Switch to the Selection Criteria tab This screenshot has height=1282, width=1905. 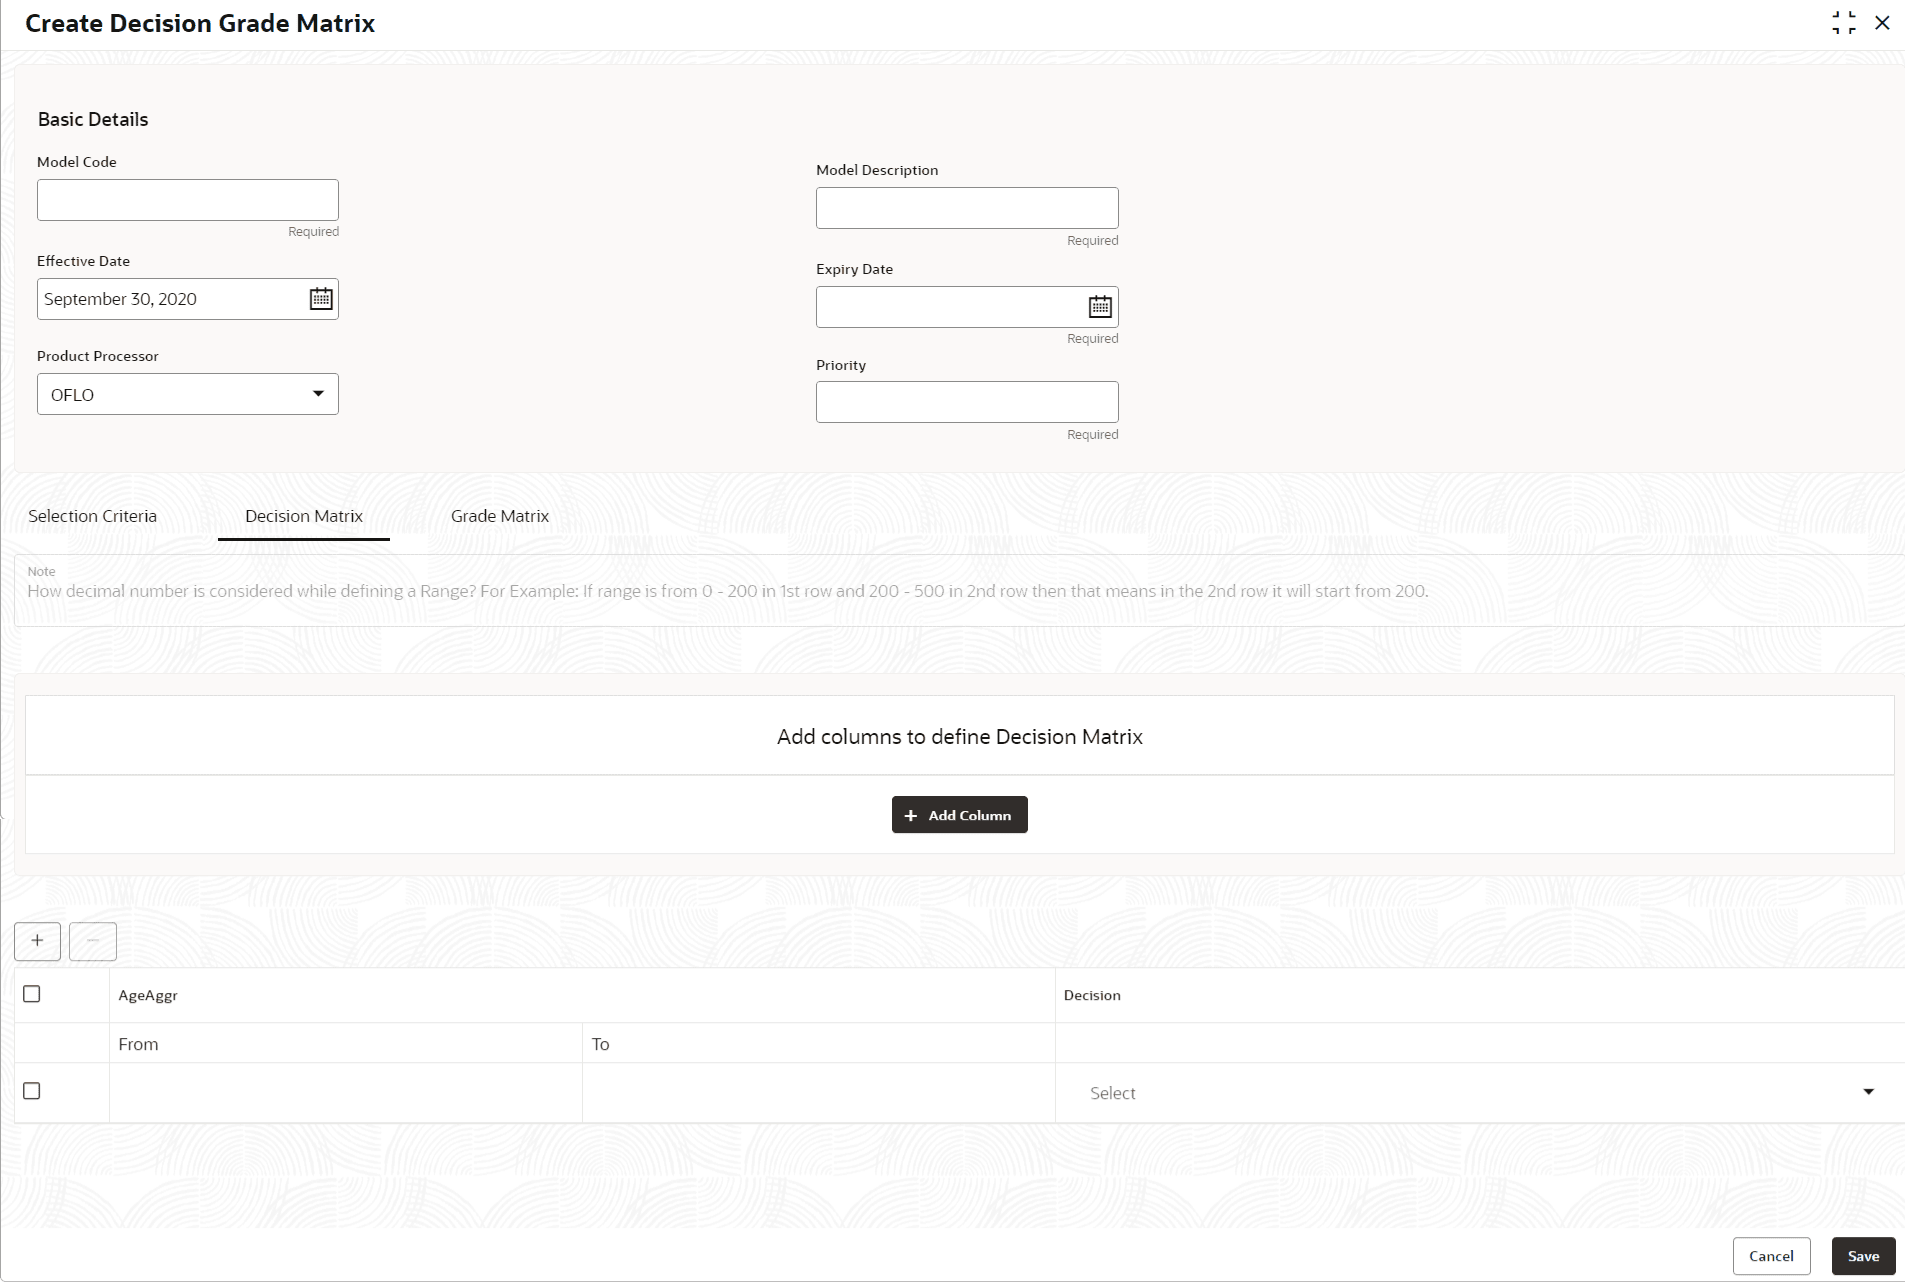click(93, 516)
